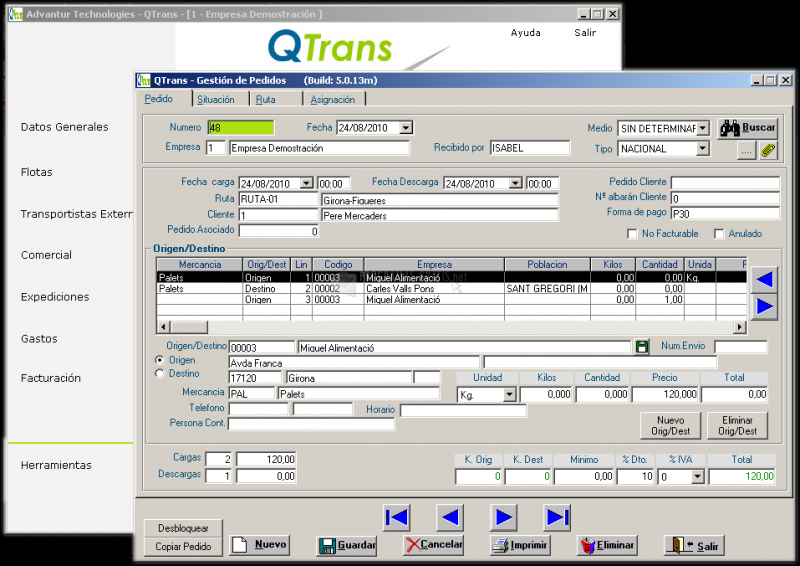This screenshot has width=800, height=566.
Task: Click the Recibido por field
Action: 530,147
